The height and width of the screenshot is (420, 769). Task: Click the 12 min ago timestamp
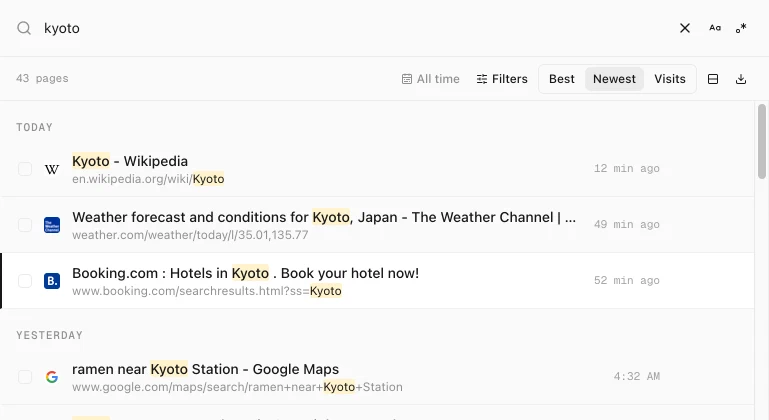coord(627,168)
